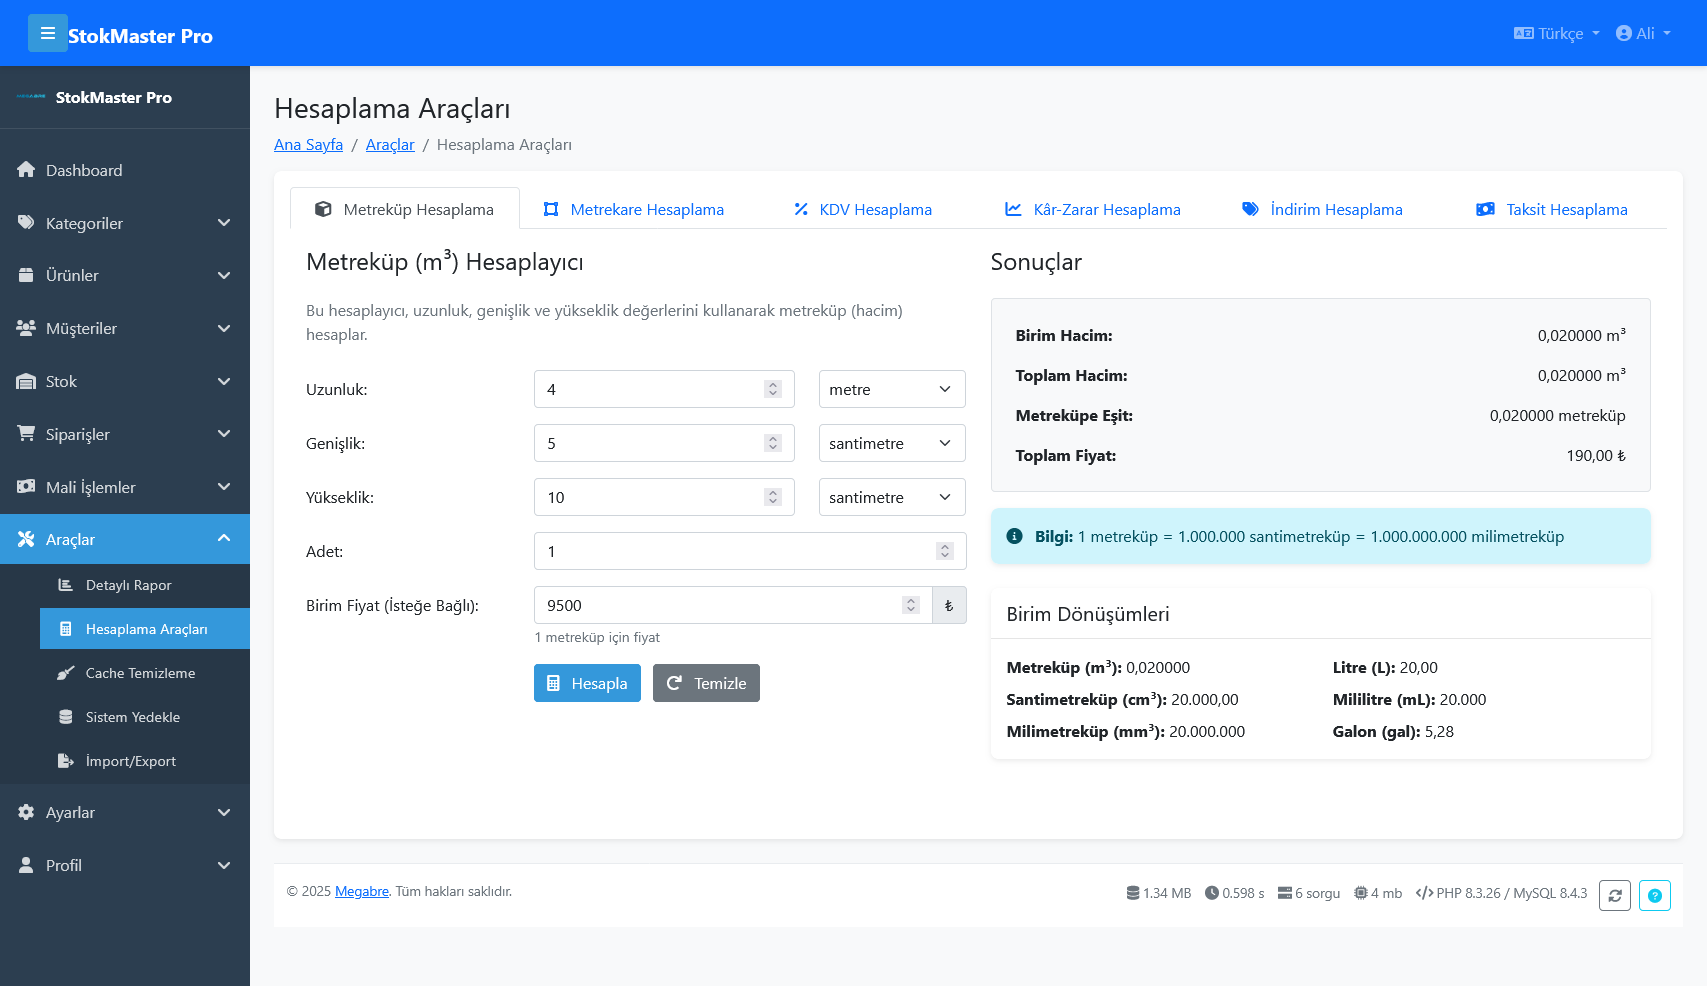Click the user profile icon next to Ali
1707x986 pixels.
click(x=1623, y=33)
